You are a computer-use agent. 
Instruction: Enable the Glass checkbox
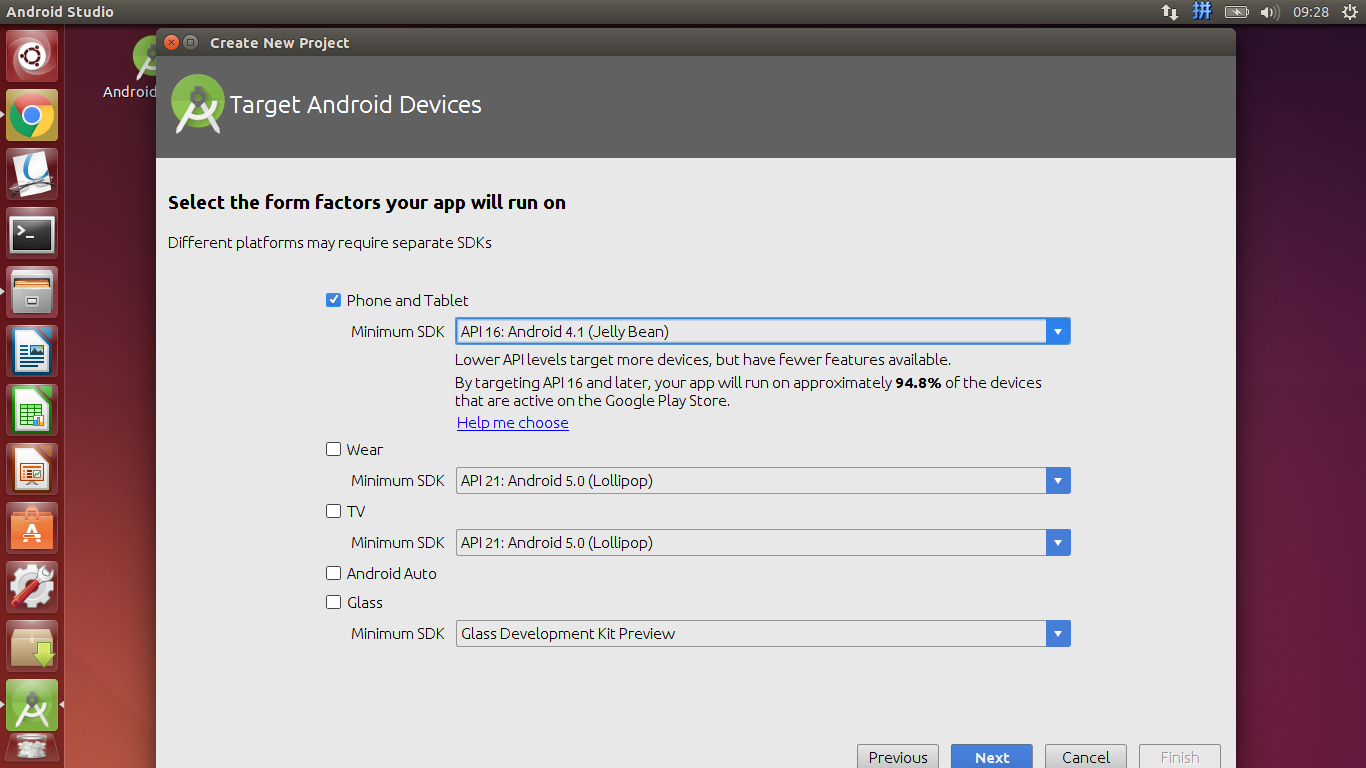334,602
